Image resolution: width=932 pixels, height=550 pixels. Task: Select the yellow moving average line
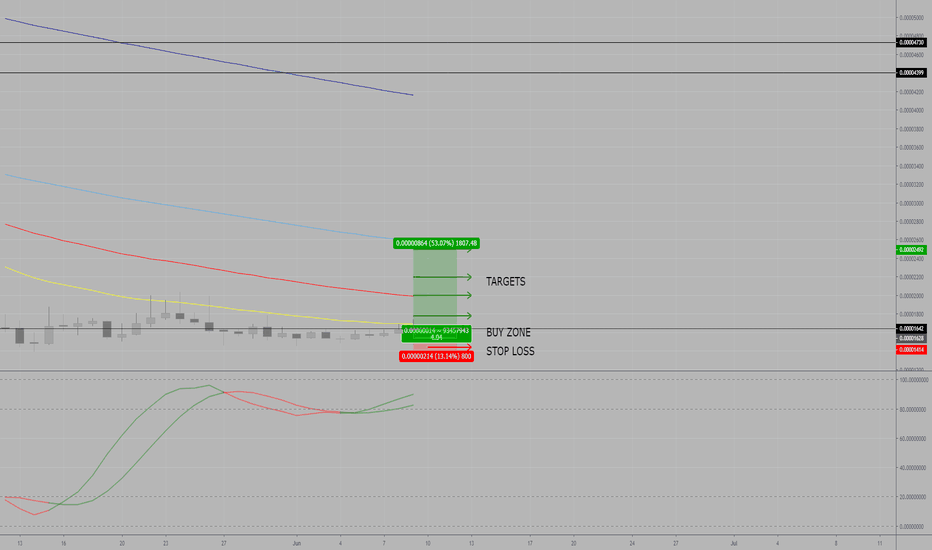208,305
